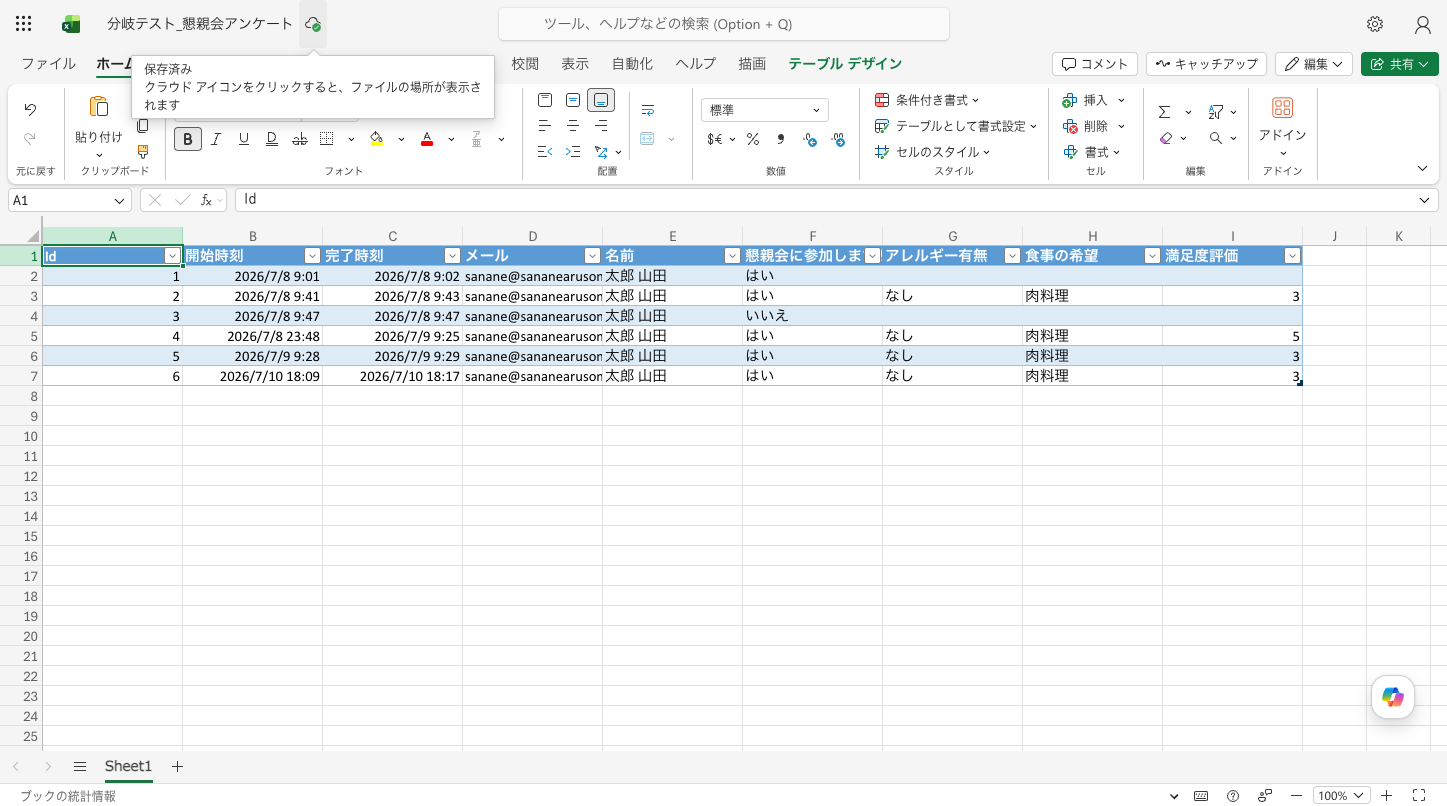The height and width of the screenshot is (806, 1447).
Task: Apply Percent Style format
Action: 752,139
